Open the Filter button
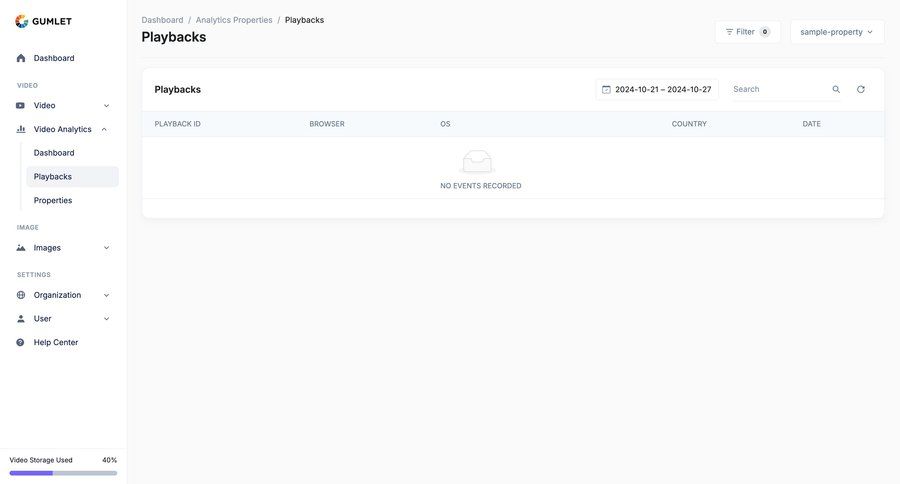900x484 pixels. coord(747,32)
